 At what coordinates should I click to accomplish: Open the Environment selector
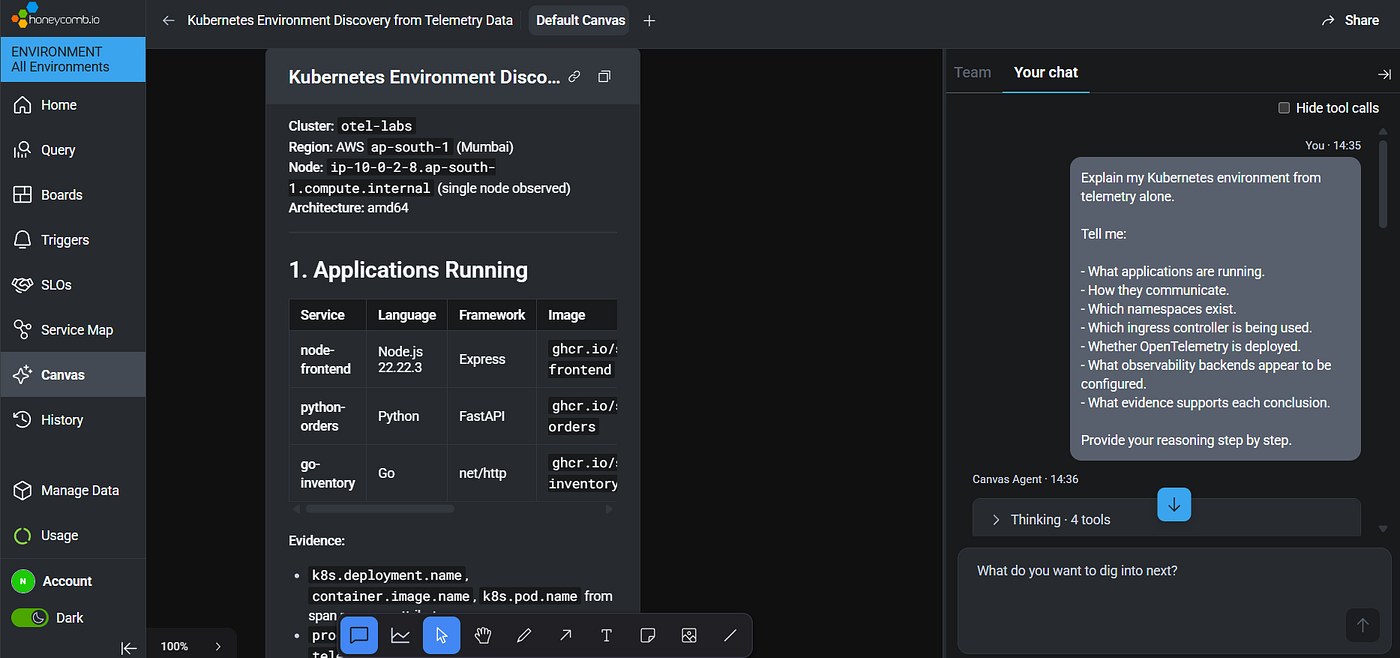pyautogui.click(x=72, y=59)
